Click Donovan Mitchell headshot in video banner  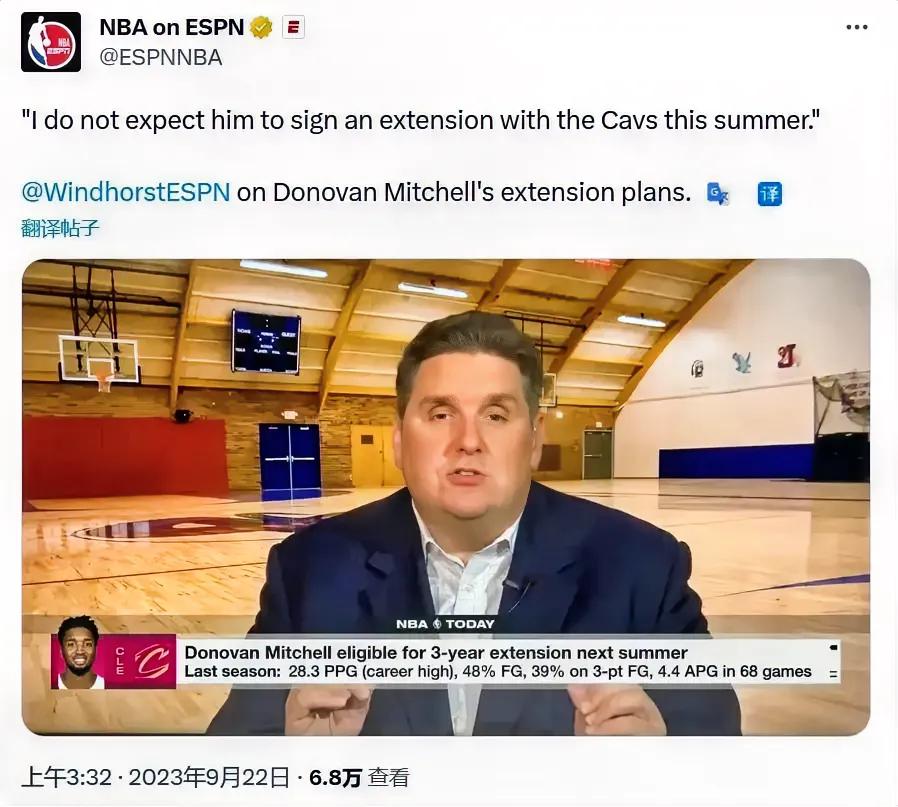point(78,653)
